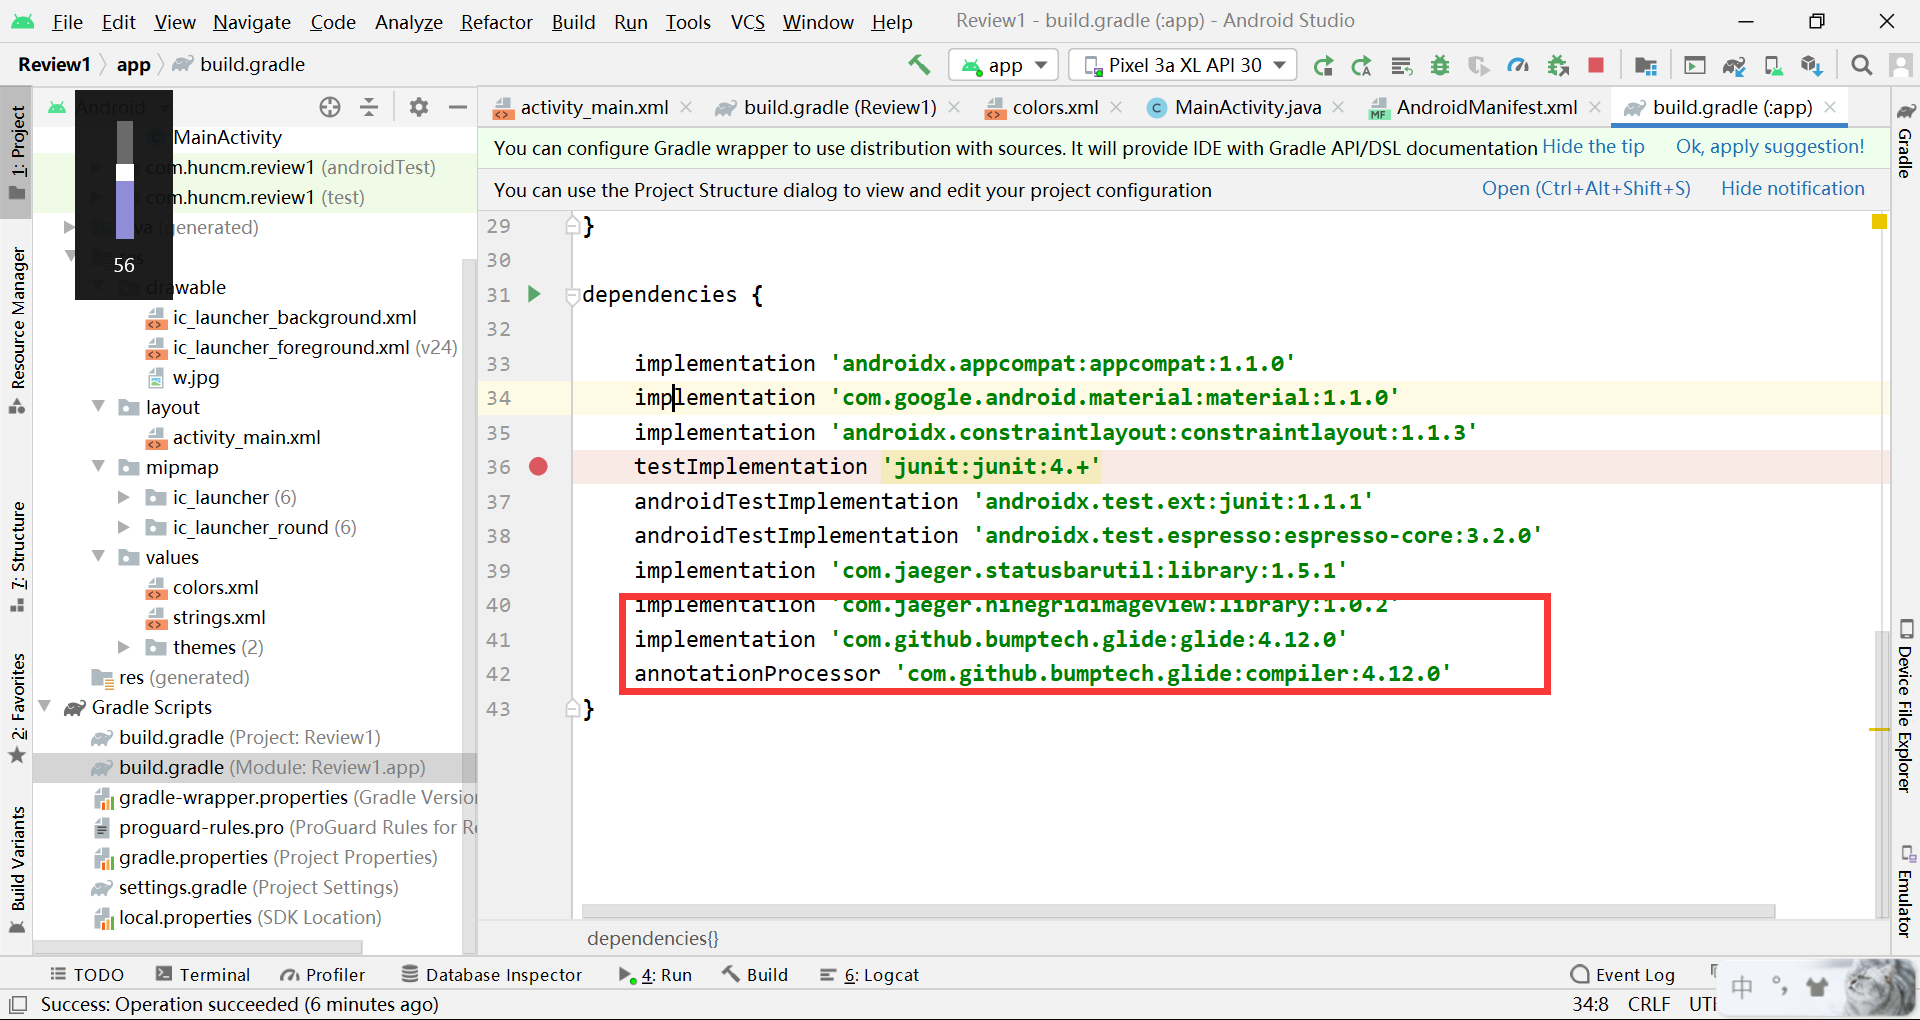Click the Hide the tip link
The height and width of the screenshot is (1020, 1920).
coord(1593,147)
